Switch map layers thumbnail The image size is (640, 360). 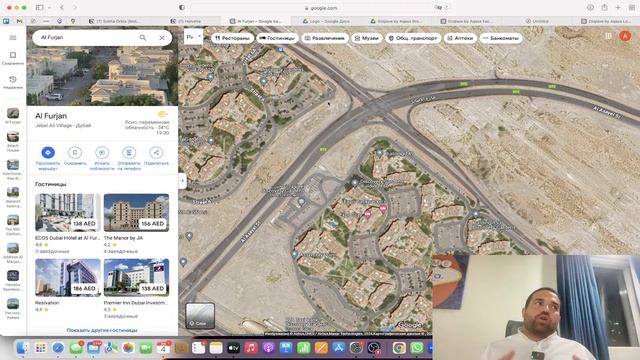[200, 315]
